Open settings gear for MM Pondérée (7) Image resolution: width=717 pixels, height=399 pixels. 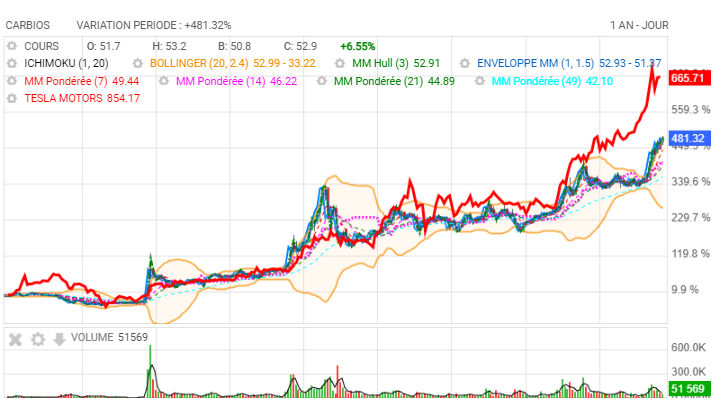tap(12, 81)
